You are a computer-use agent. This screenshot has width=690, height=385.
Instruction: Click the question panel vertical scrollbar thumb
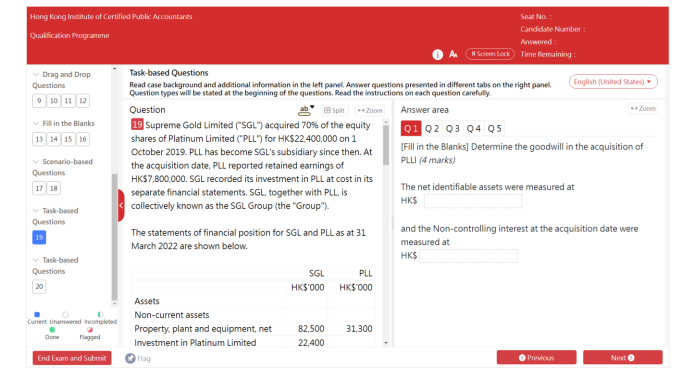tap(386, 145)
